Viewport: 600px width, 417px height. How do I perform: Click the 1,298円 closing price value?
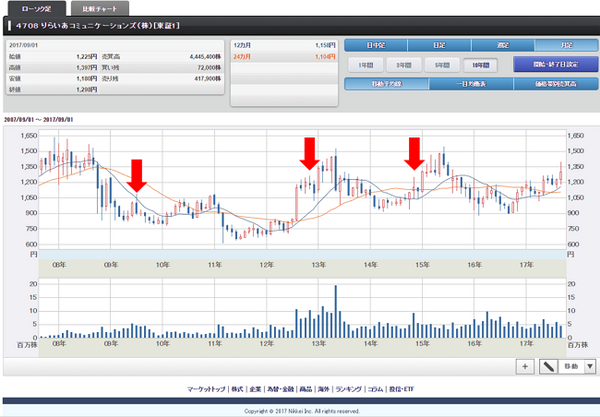pyautogui.click(x=86, y=90)
